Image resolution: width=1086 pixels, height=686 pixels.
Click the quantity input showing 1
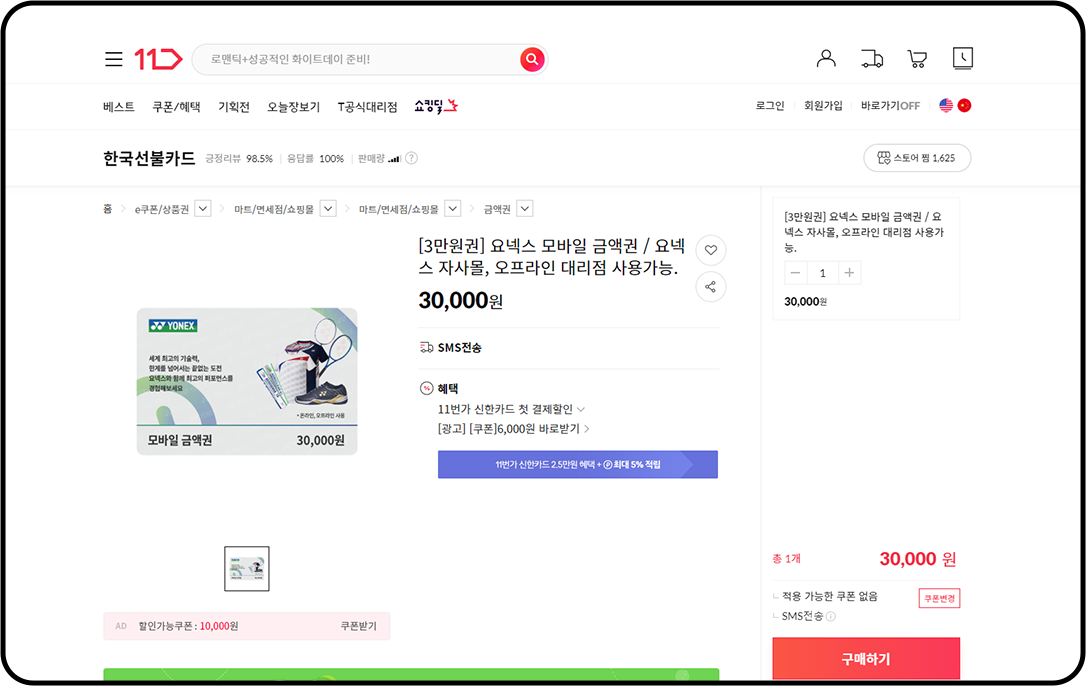coord(822,273)
